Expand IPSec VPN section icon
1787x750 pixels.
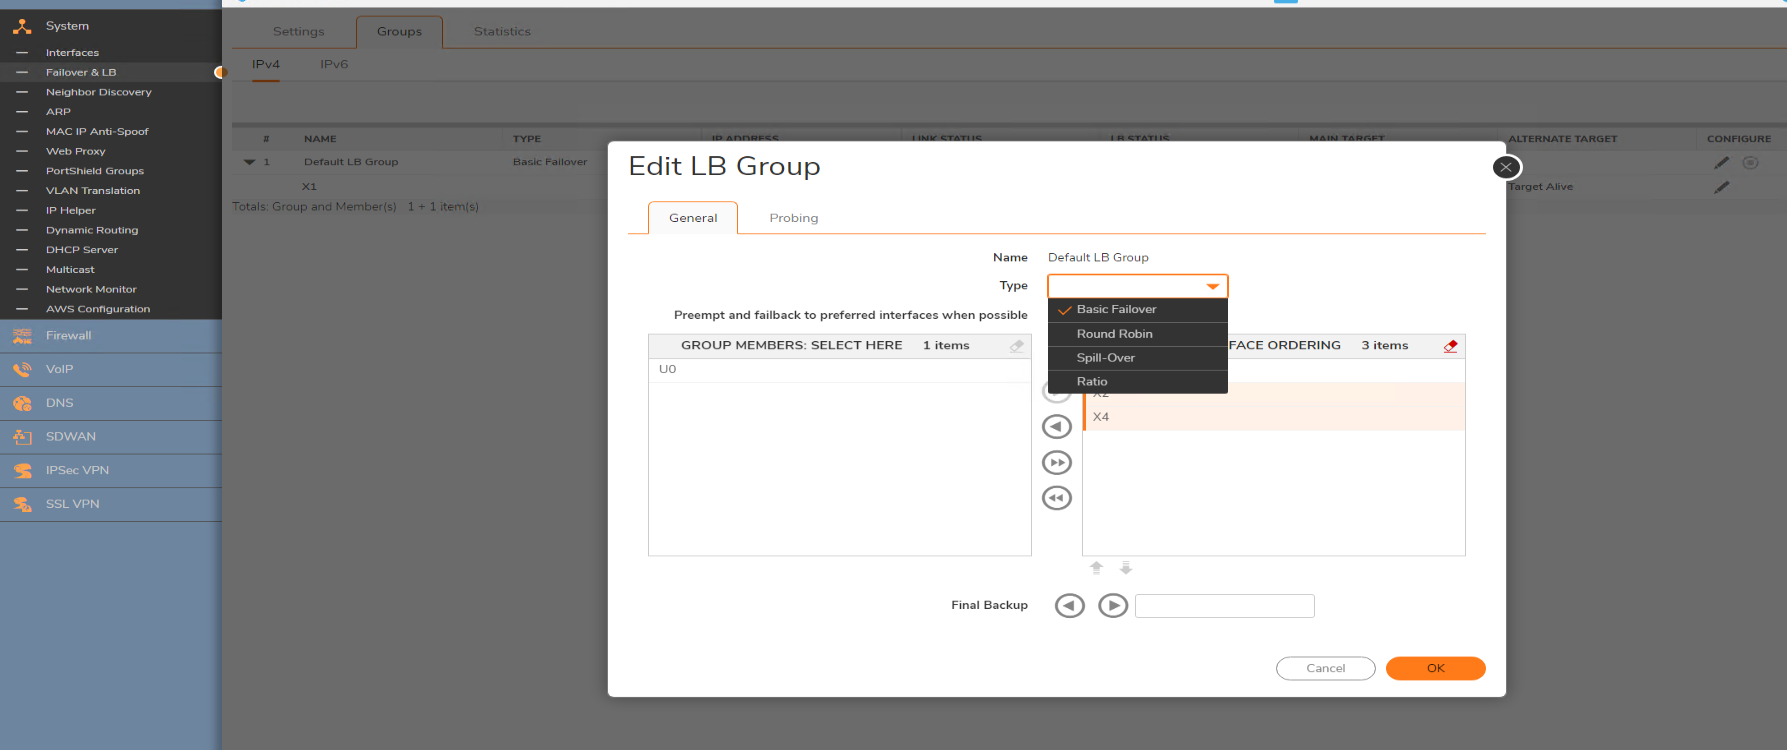click(x=22, y=471)
